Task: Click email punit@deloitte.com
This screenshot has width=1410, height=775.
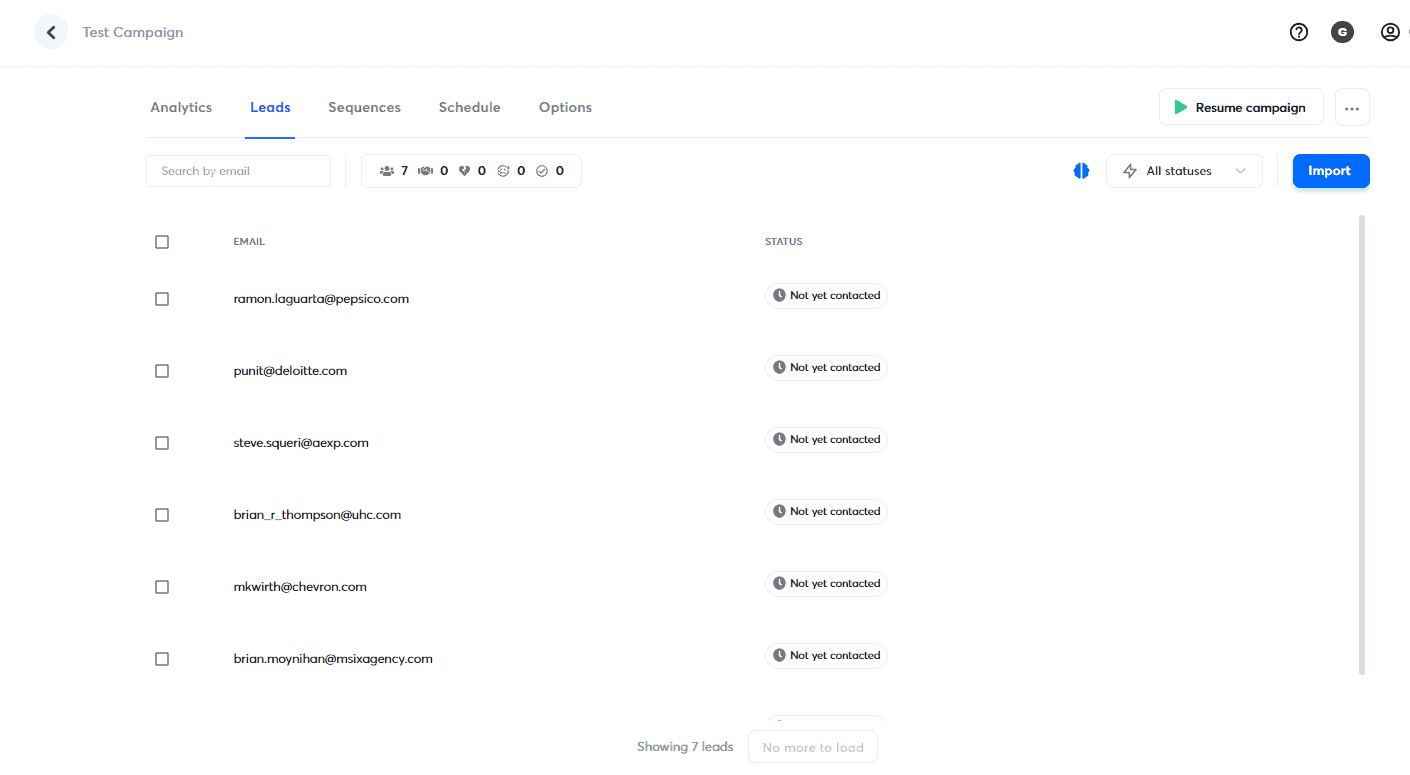Action: [x=290, y=371]
